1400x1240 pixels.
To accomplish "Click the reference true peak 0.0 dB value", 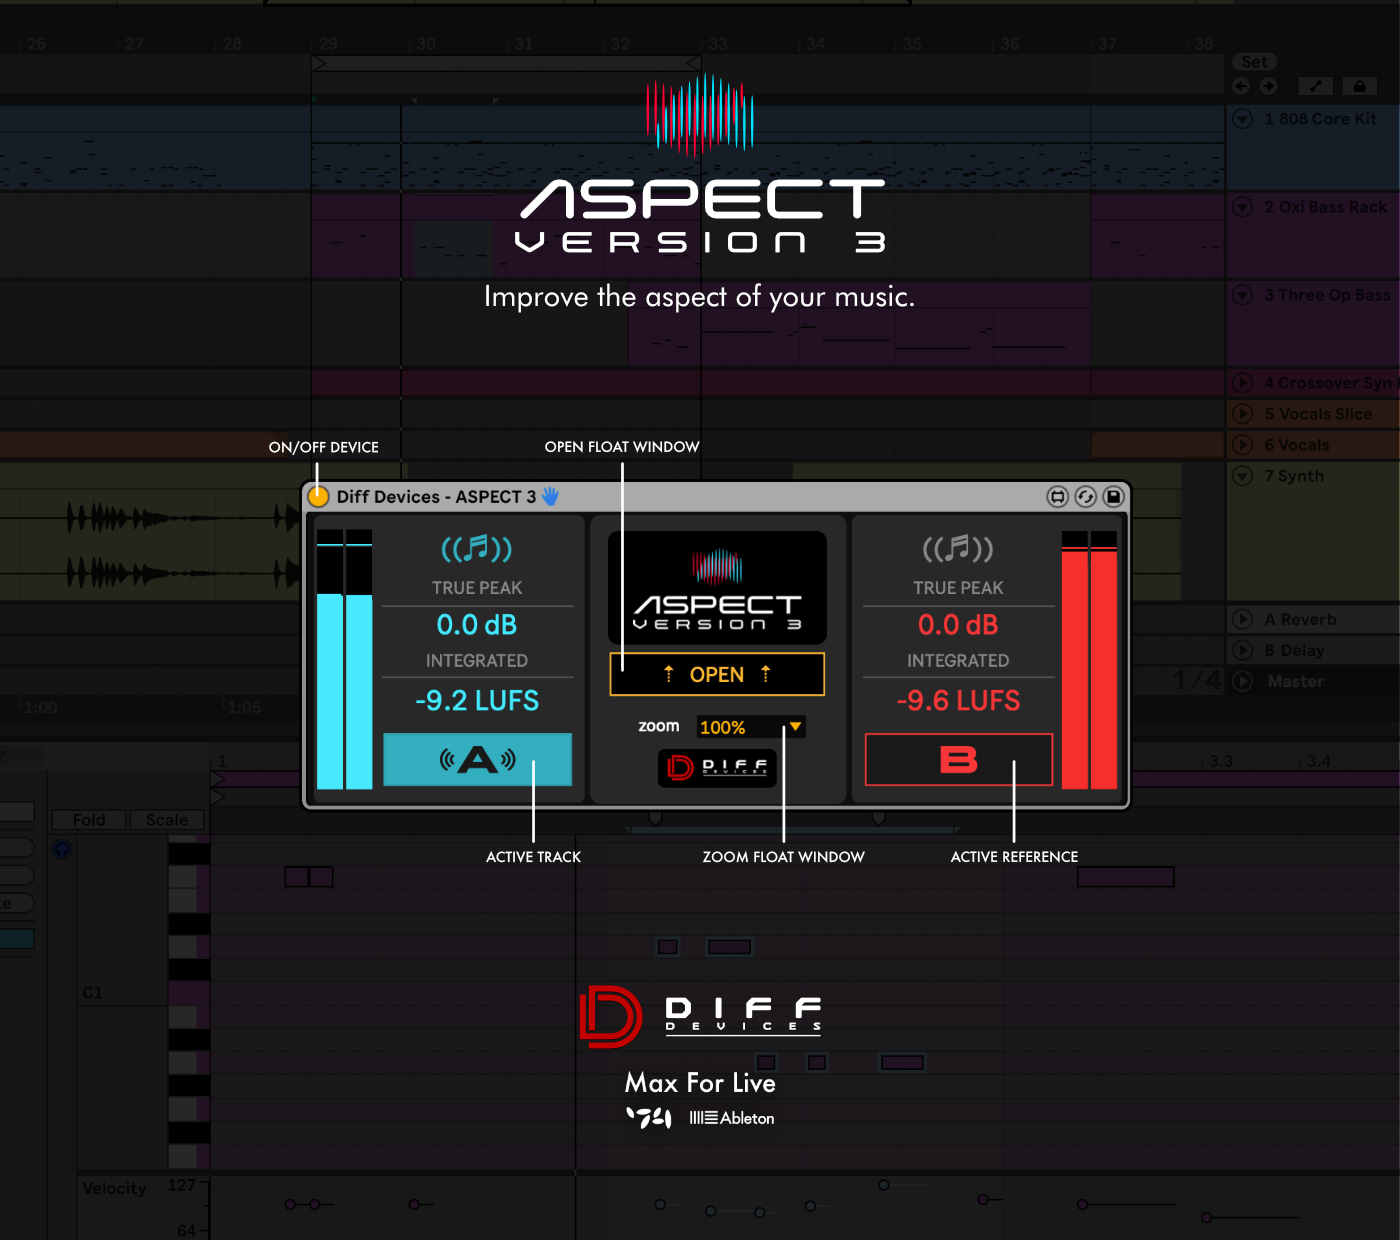I will [x=958, y=625].
